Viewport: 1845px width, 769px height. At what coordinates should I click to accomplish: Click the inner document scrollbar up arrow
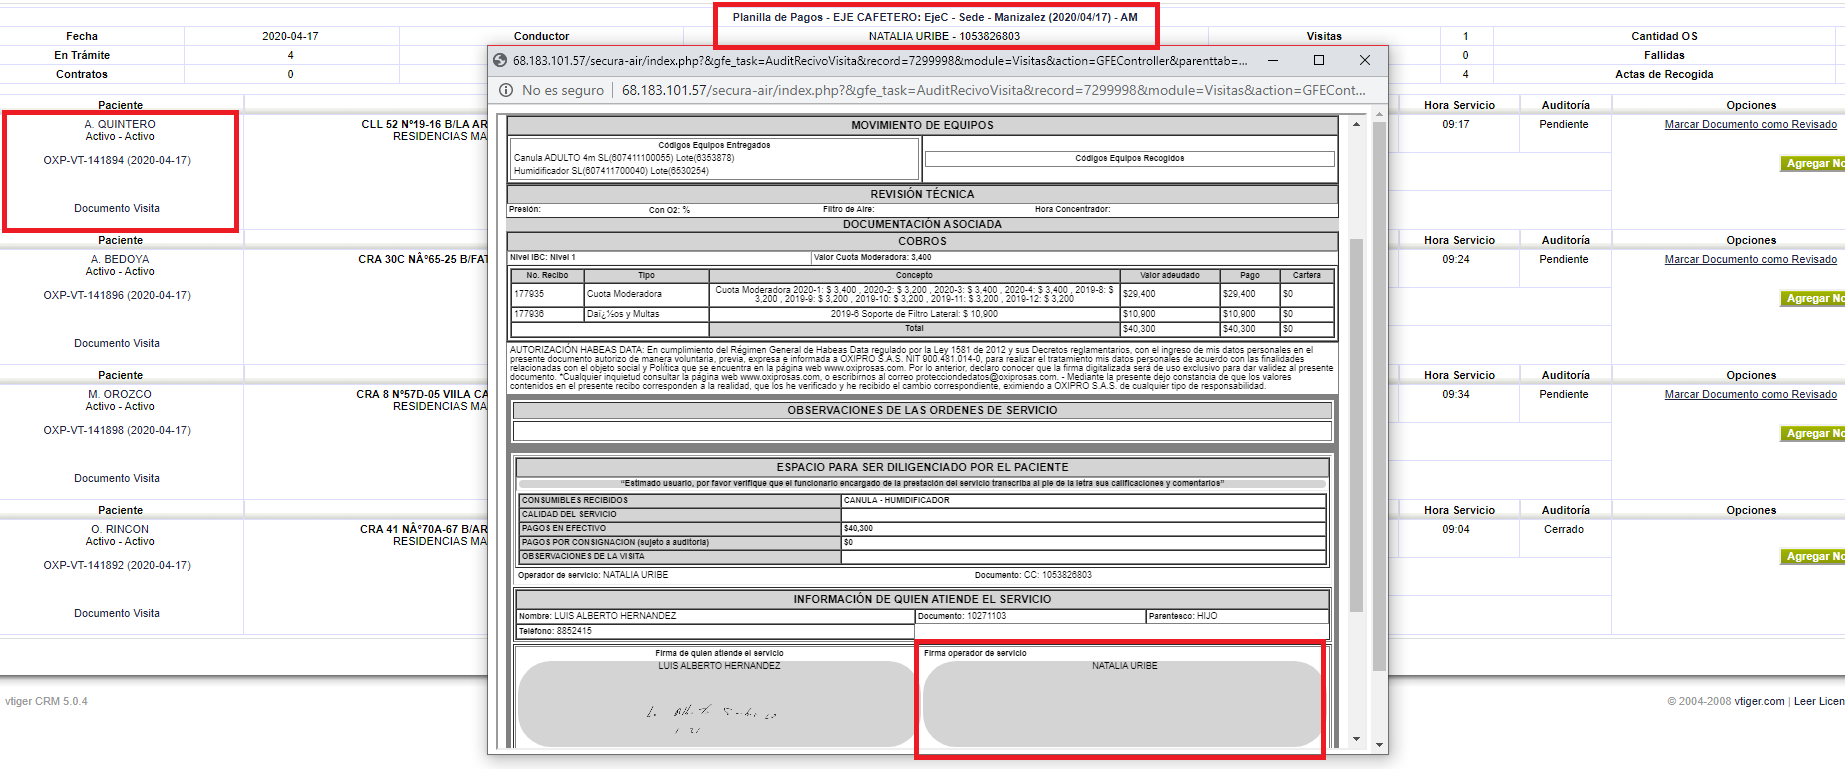click(1356, 125)
